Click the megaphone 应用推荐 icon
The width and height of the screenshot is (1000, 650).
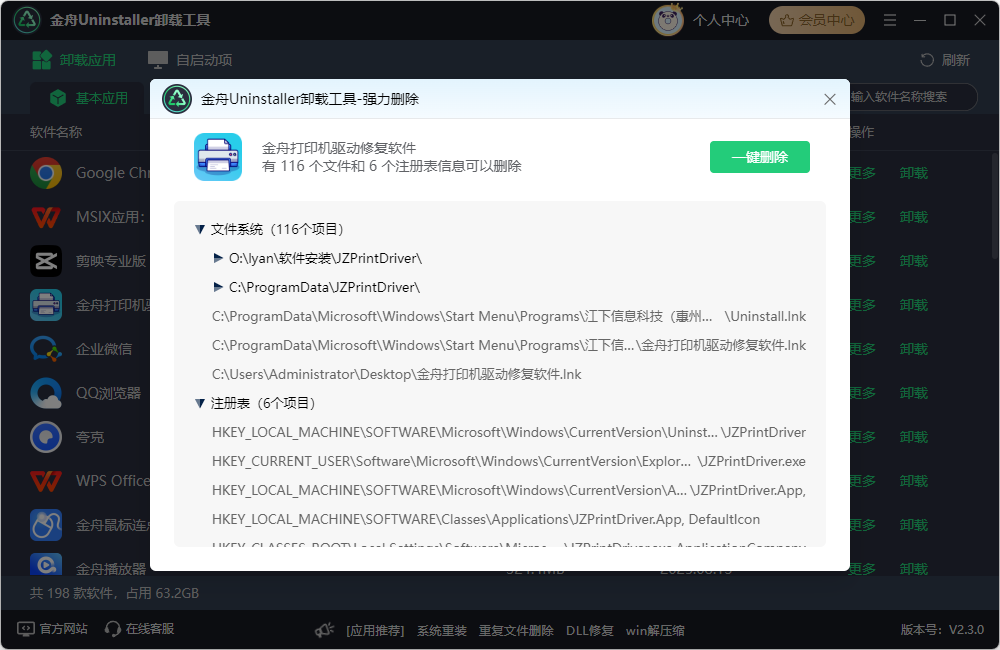point(325,630)
